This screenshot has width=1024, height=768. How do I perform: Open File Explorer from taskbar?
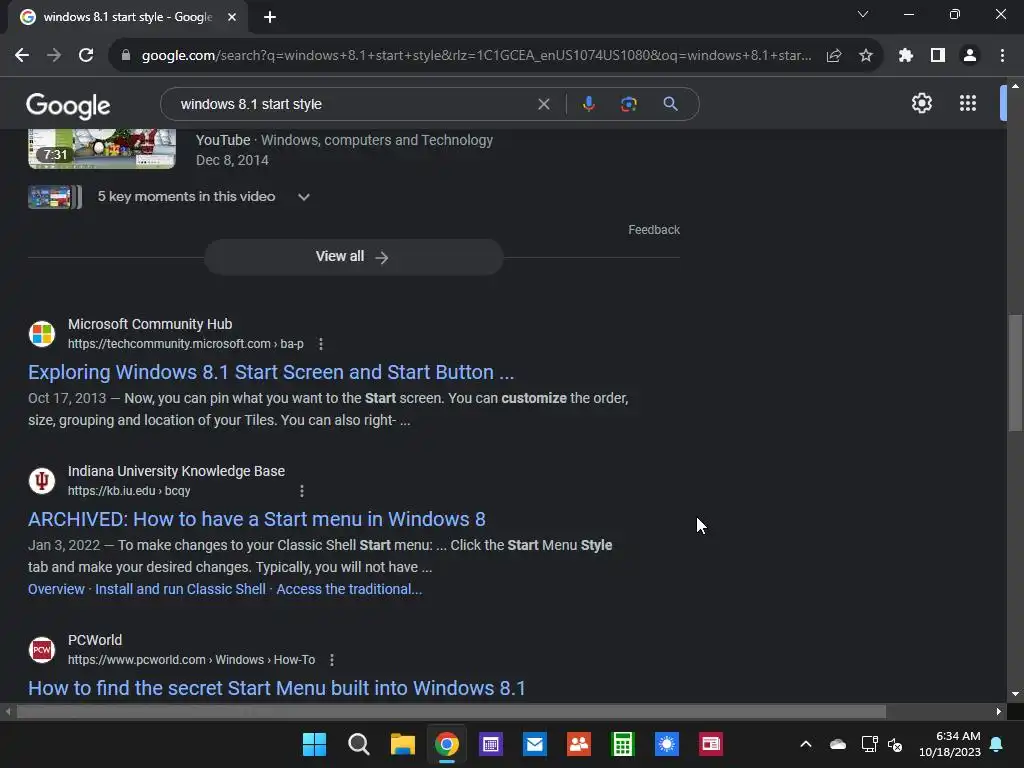(x=403, y=744)
